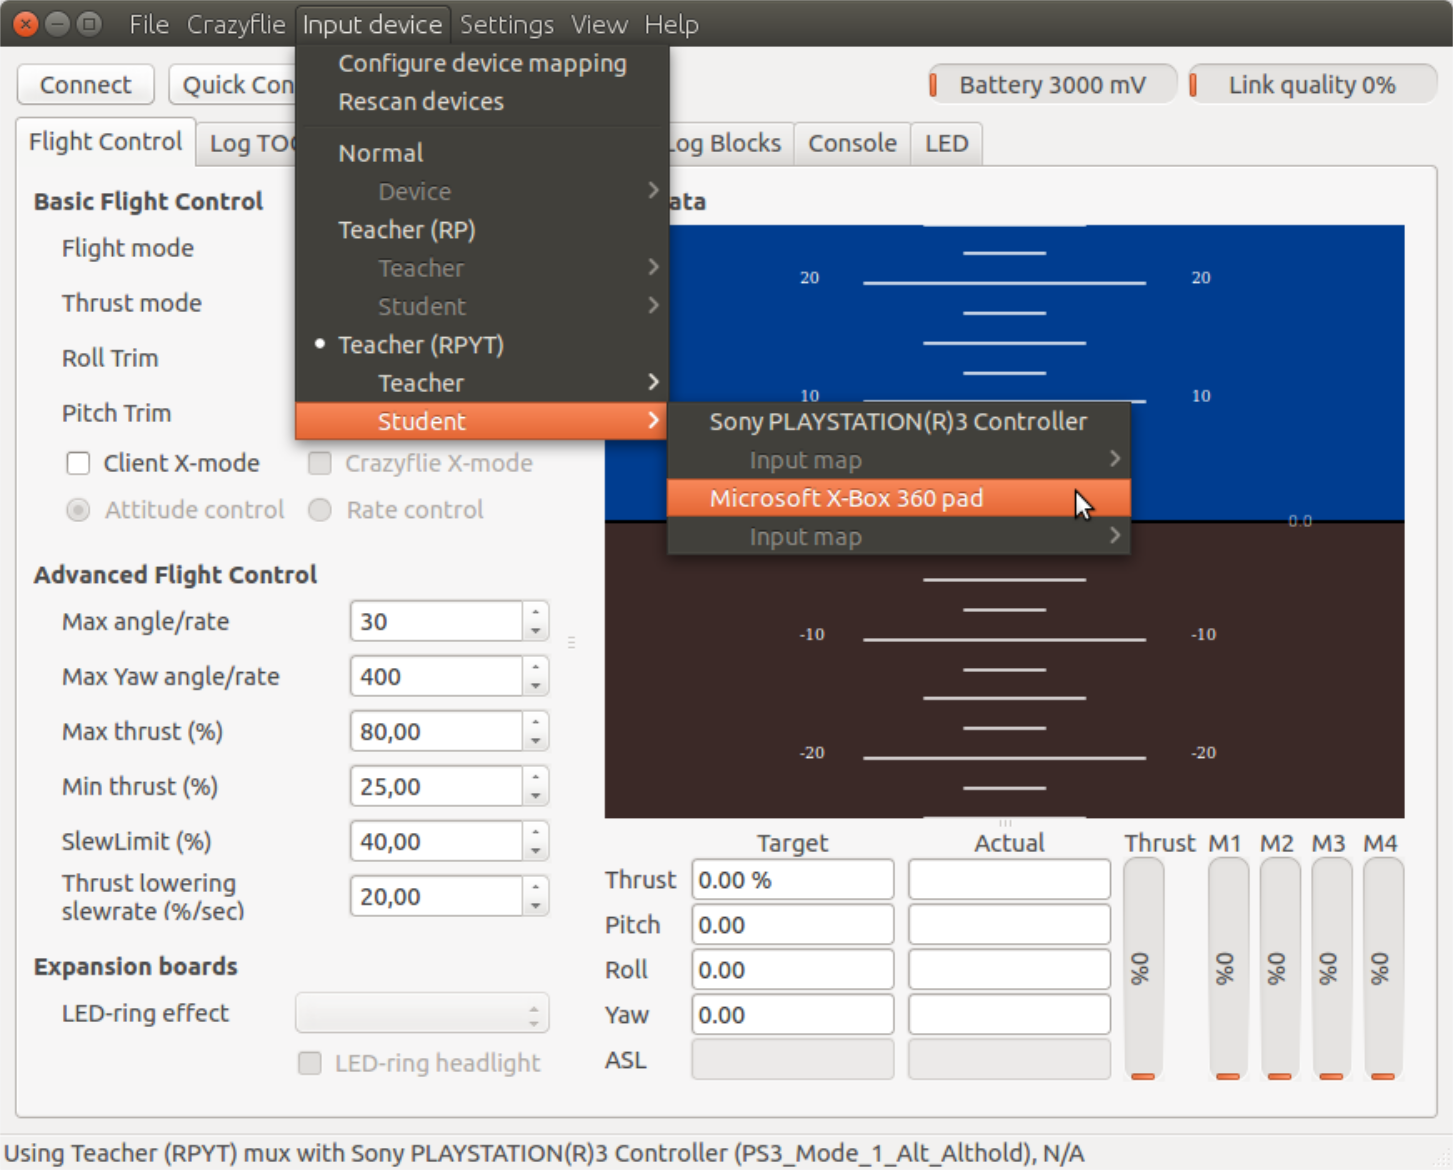The height and width of the screenshot is (1170, 1453).
Task: Click the Target Thrust field
Action: (x=792, y=880)
